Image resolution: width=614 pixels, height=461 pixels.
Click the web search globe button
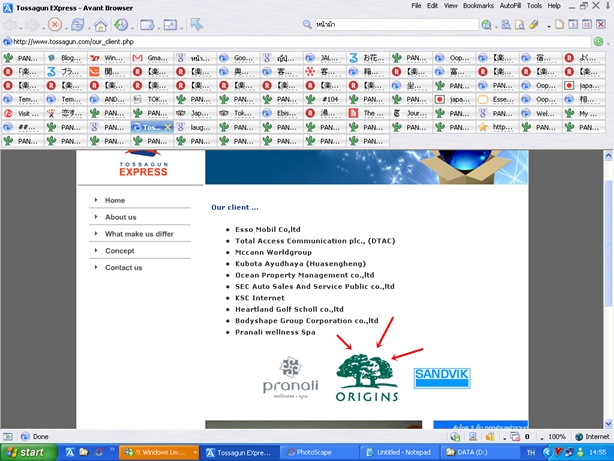coord(486,25)
